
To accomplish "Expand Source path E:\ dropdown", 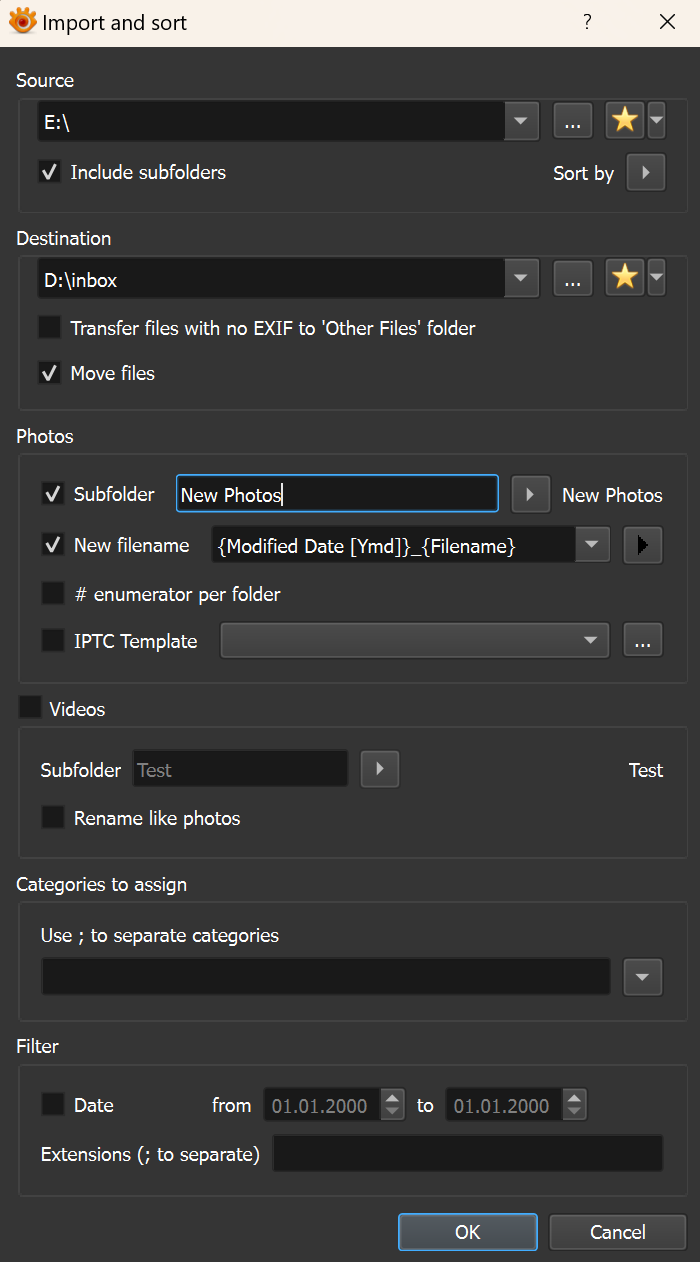I will (521, 122).
